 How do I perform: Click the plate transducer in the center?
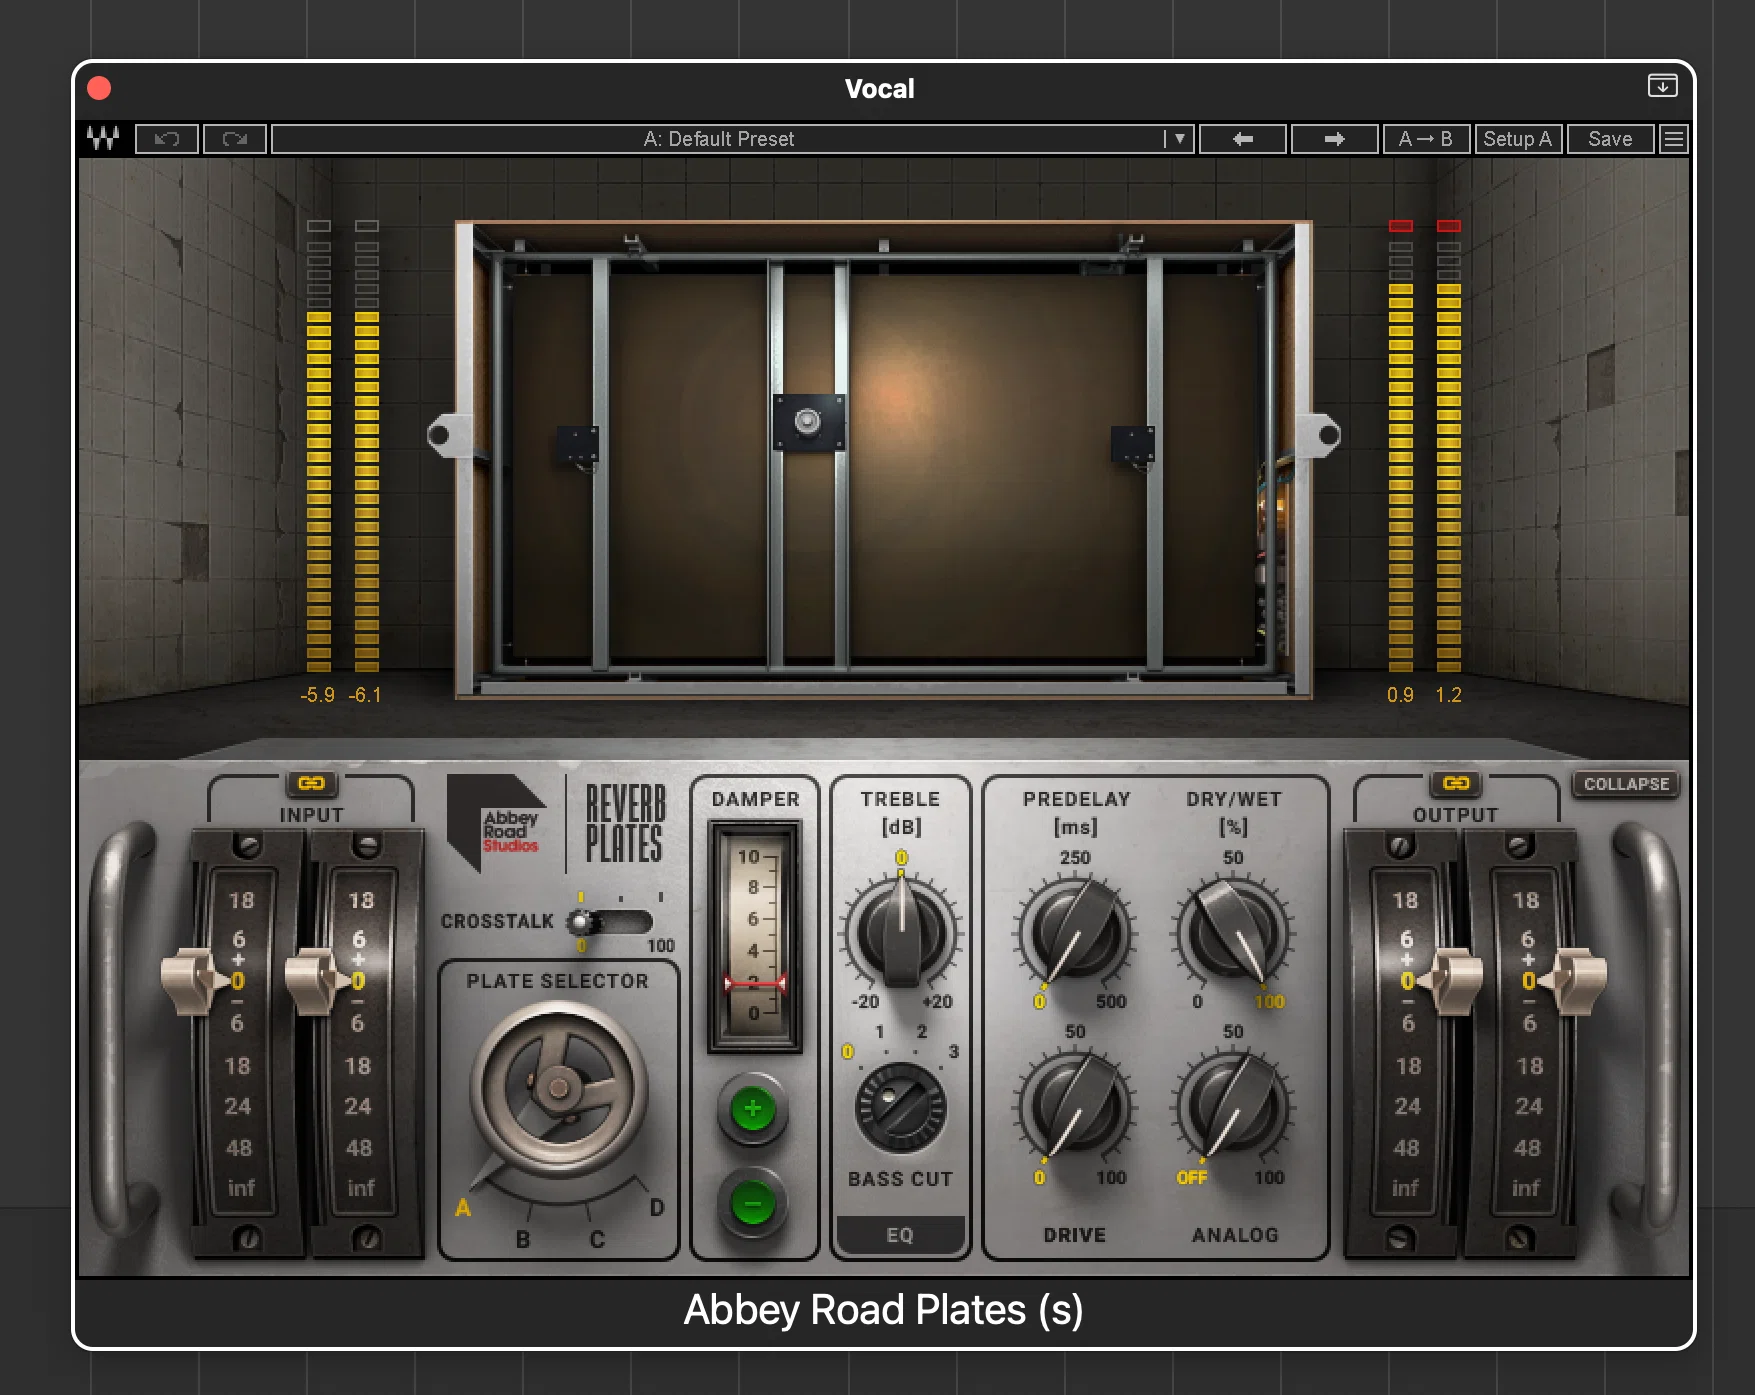pyautogui.click(x=808, y=422)
